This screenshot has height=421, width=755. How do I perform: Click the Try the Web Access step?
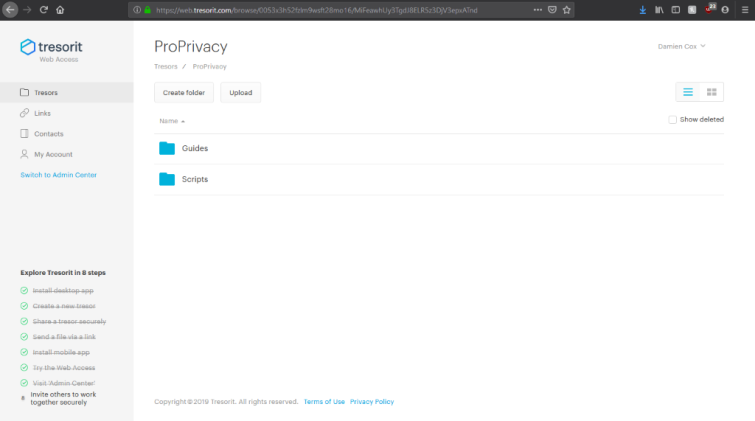64,368
